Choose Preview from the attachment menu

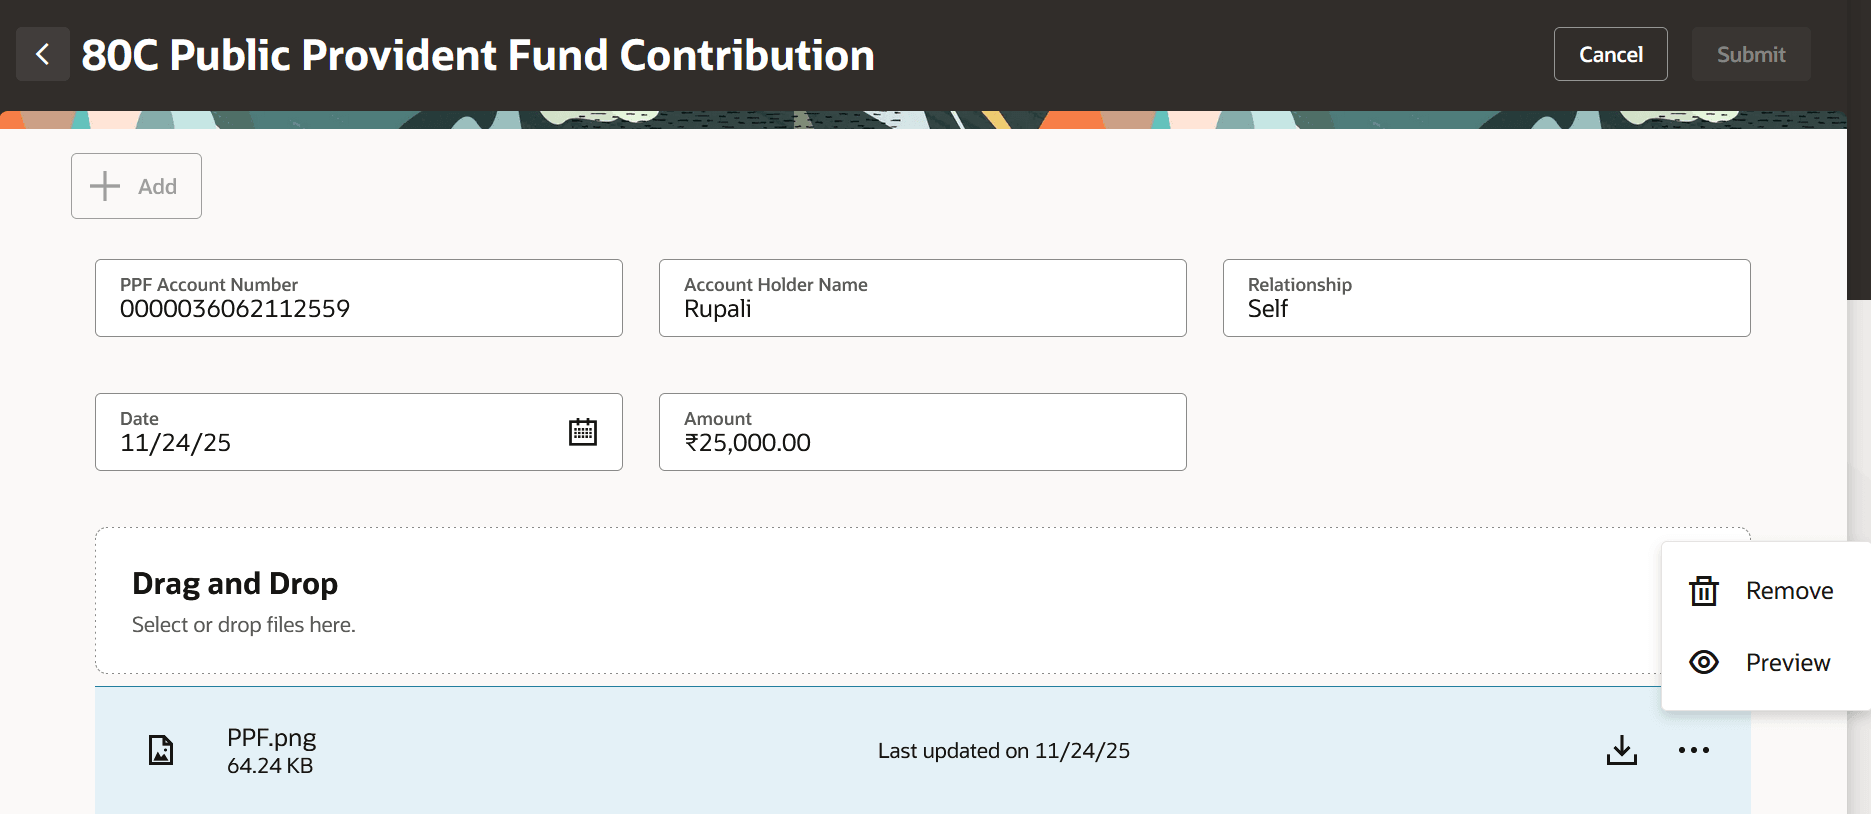tap(1787, 662)
